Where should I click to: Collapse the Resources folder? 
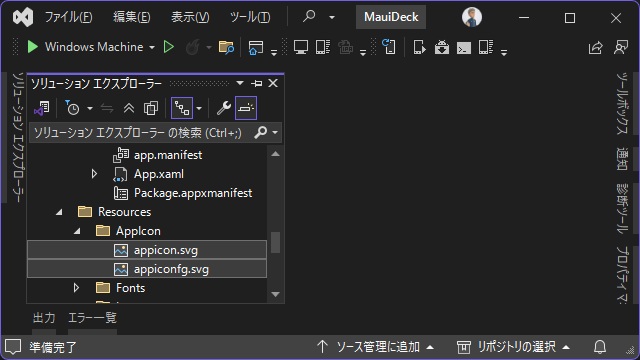tap(59, 212)
